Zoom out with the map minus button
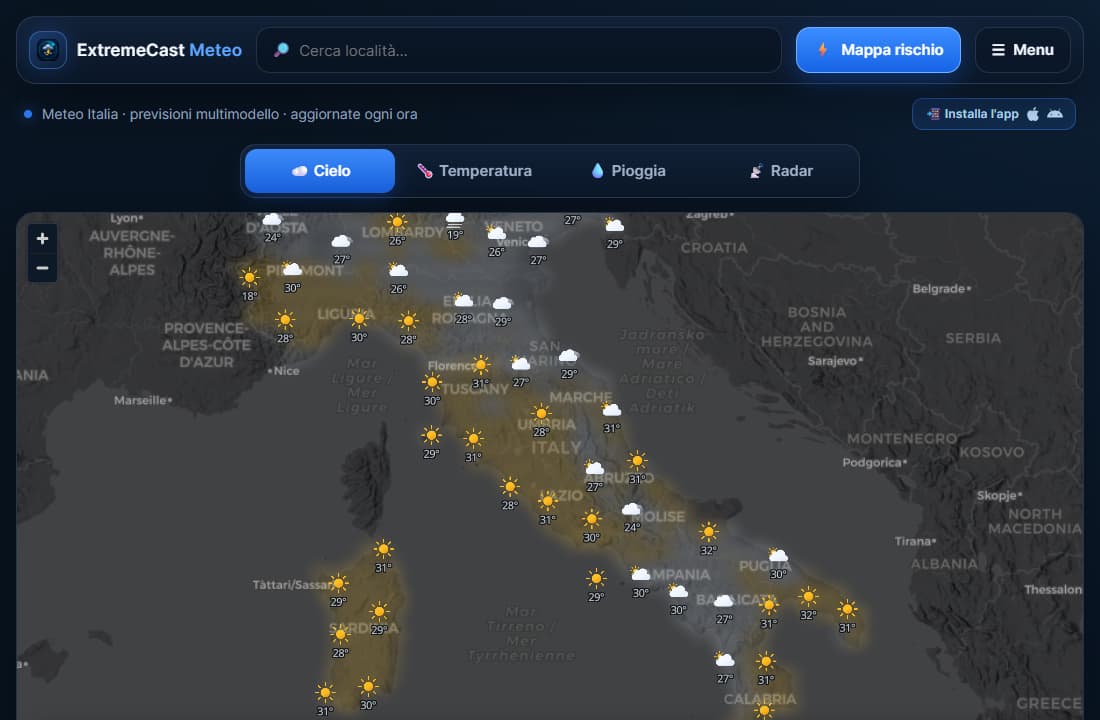The width and height of the screenshot is (1100, 720). tap(42, 268)
